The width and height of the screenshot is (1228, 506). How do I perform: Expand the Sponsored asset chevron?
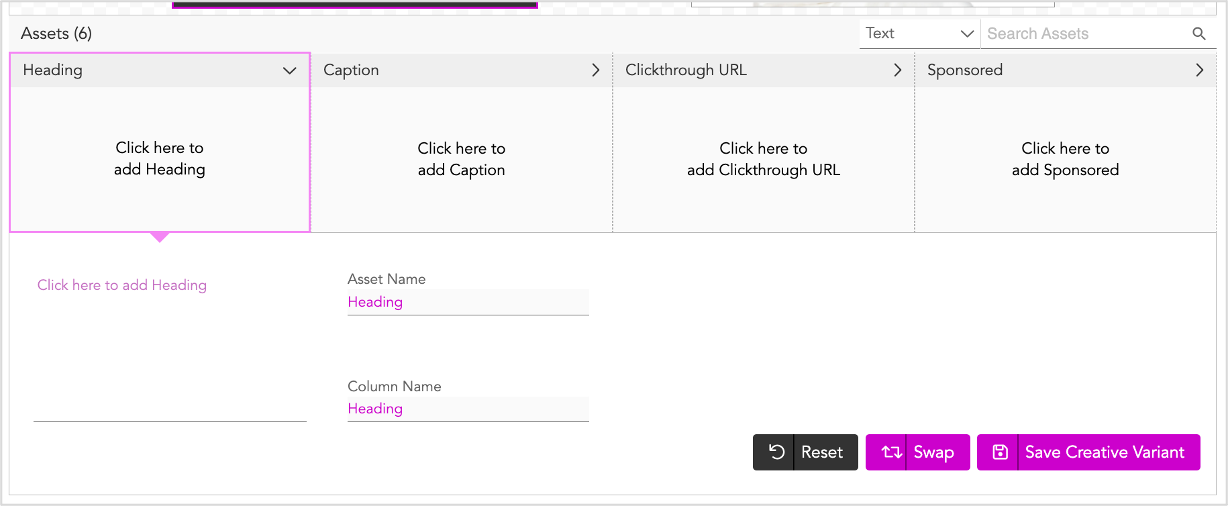pyautogui.click(x=1200, y=70)
